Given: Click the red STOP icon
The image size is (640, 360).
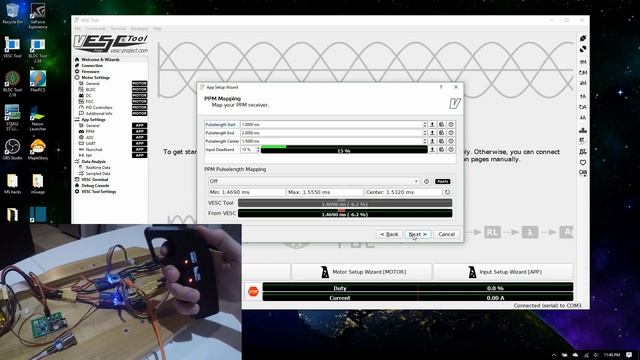Looking at the screenshot, I should (253, 291).
